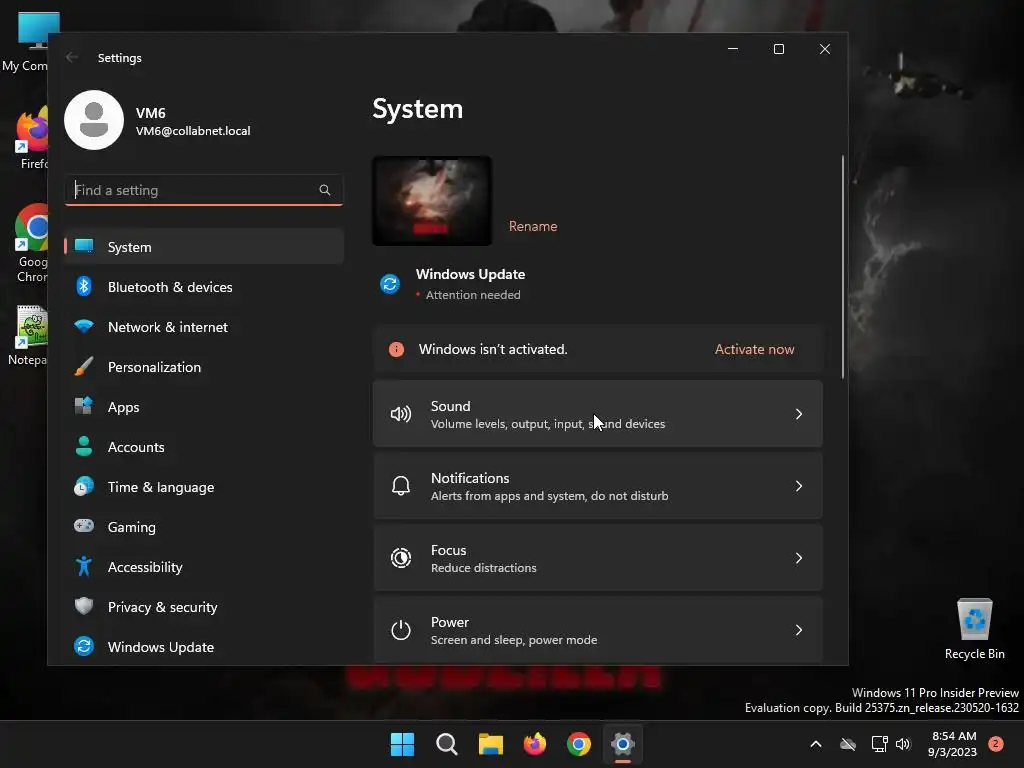
Task: Expand the Focus chevron arrow
Action: pyautogui.click(x=799, y=558)
